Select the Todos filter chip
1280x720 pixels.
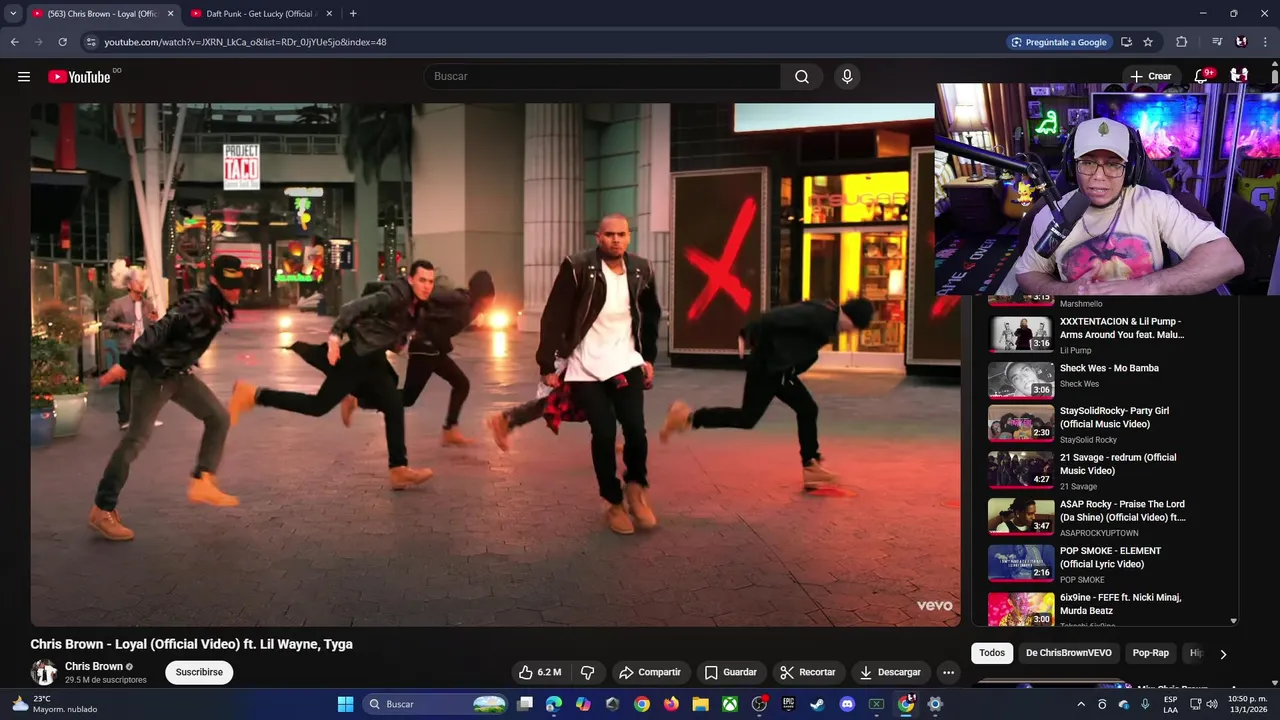click(992, 653)
